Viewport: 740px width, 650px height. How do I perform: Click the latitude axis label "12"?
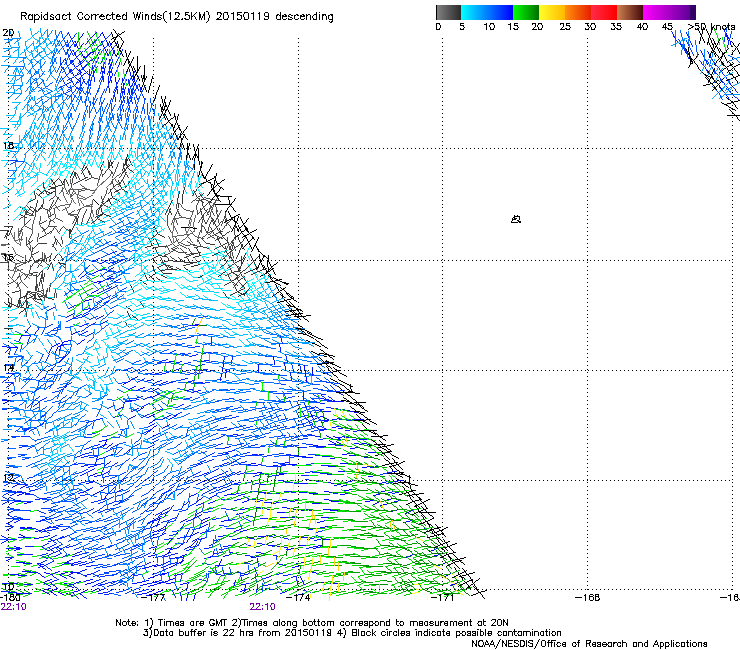(x=8, y=478)
